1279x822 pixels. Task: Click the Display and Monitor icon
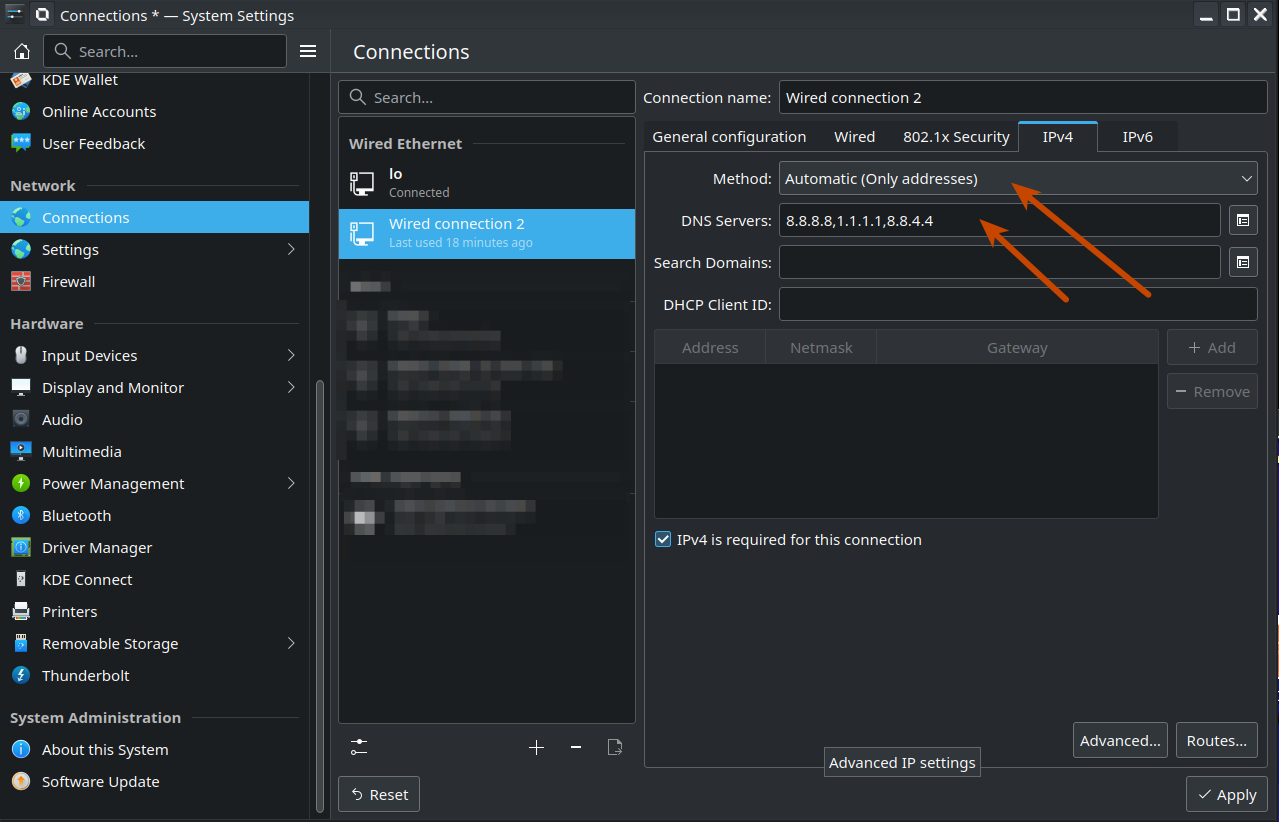(21, 388)
